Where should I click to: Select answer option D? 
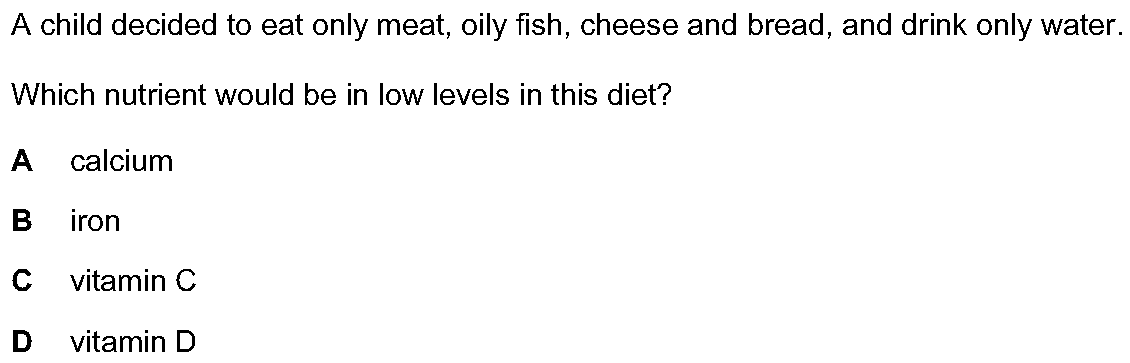[x=22, y=341]
